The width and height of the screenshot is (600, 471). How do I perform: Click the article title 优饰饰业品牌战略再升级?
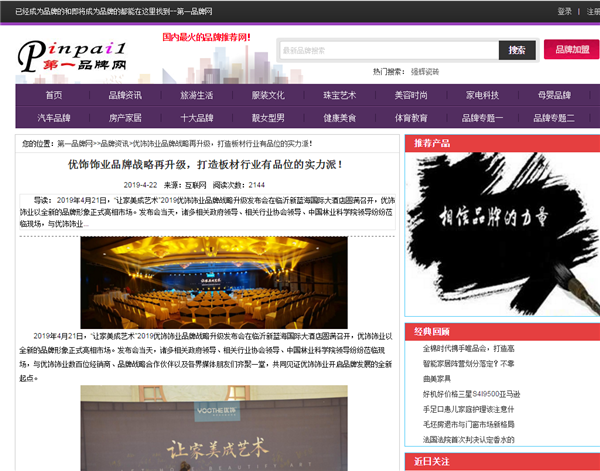[x=205, y=165]
